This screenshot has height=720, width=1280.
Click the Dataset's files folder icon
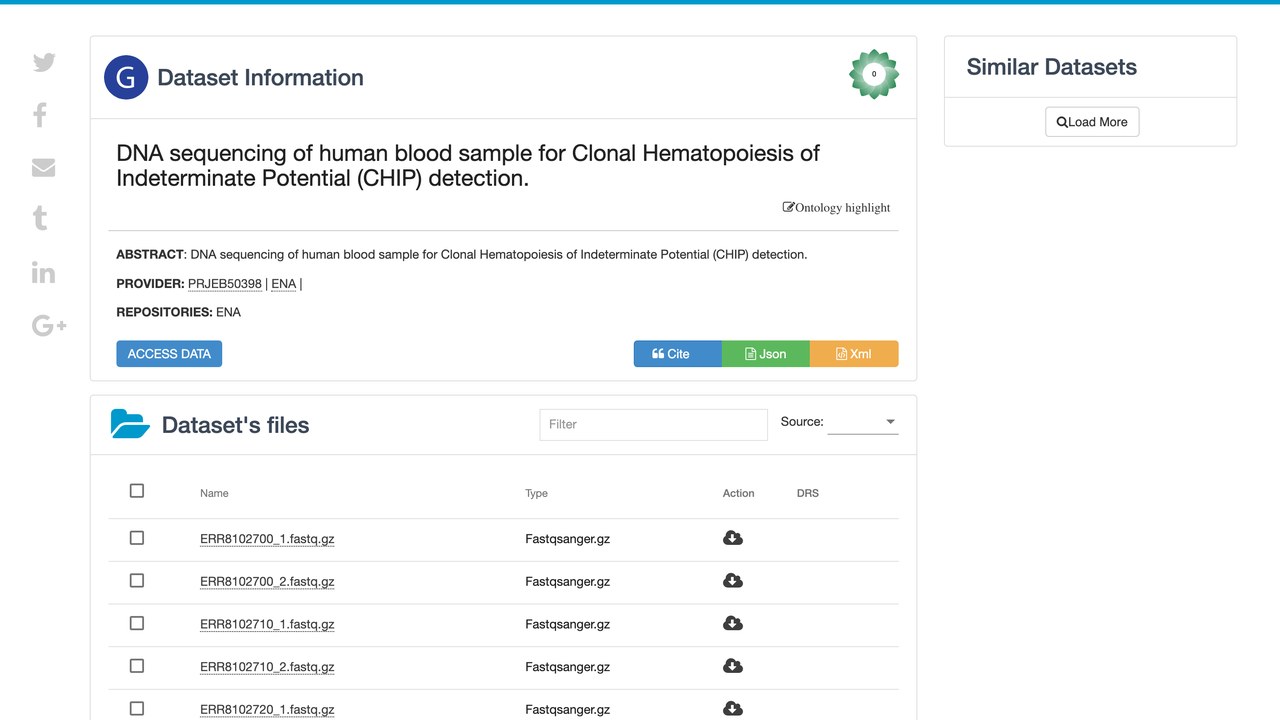[130, 424]
